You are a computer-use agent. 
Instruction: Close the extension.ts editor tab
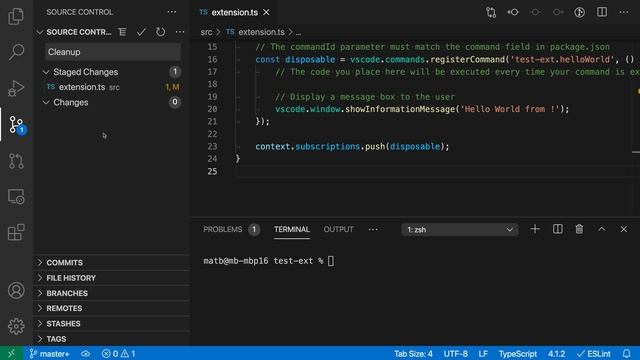pyautogui.click(x=266, y=12)
